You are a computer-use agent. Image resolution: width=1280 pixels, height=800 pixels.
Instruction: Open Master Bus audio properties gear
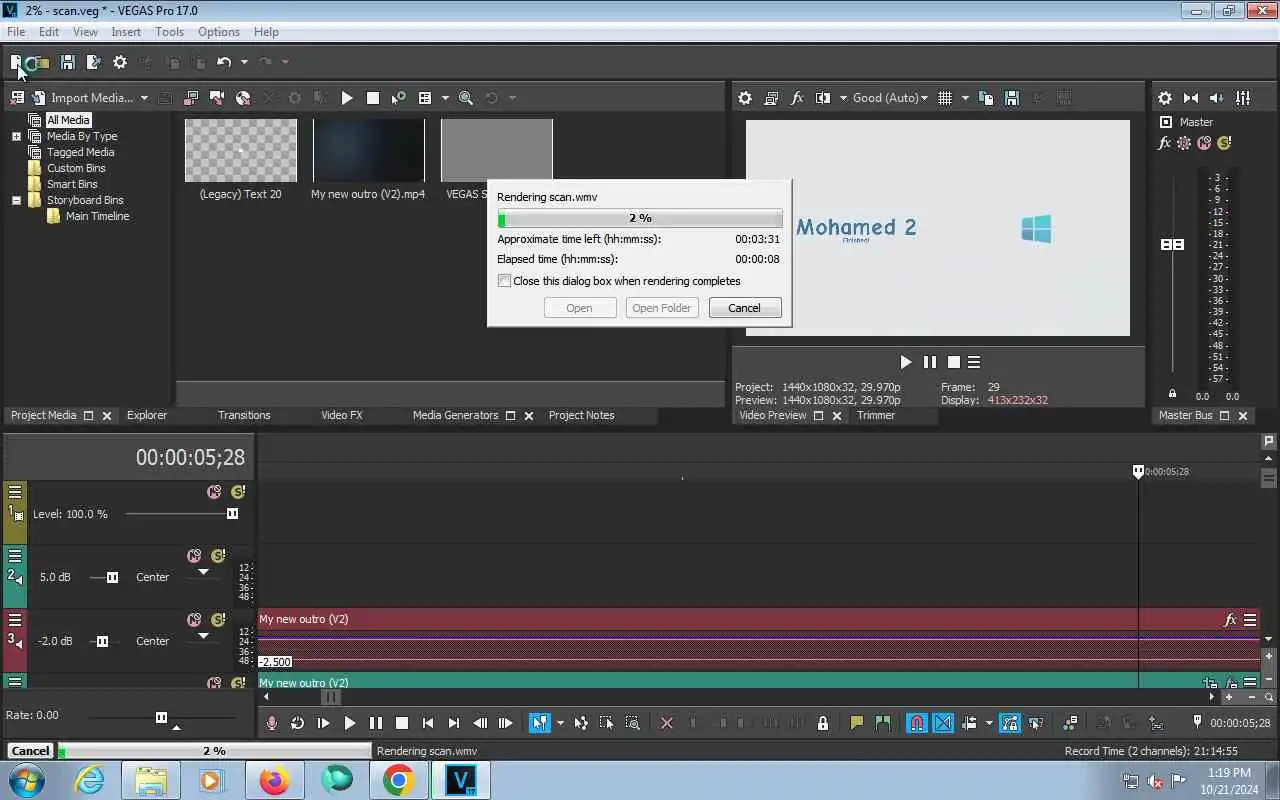1165,98
